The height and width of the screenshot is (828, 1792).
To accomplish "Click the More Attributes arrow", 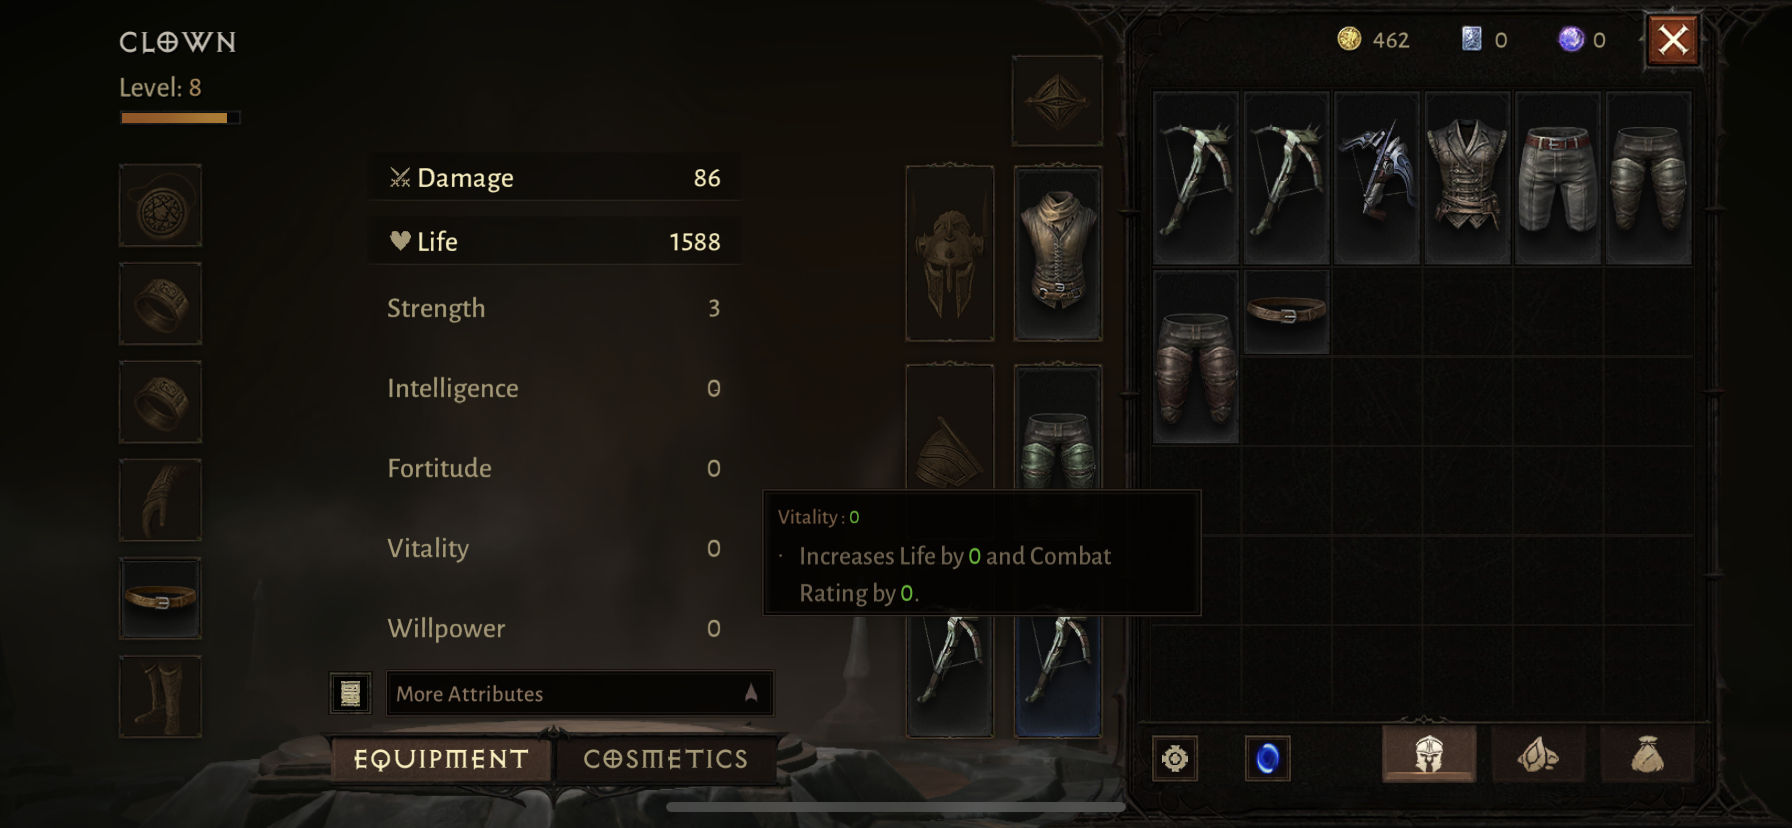I will click(x=751, y=693).
